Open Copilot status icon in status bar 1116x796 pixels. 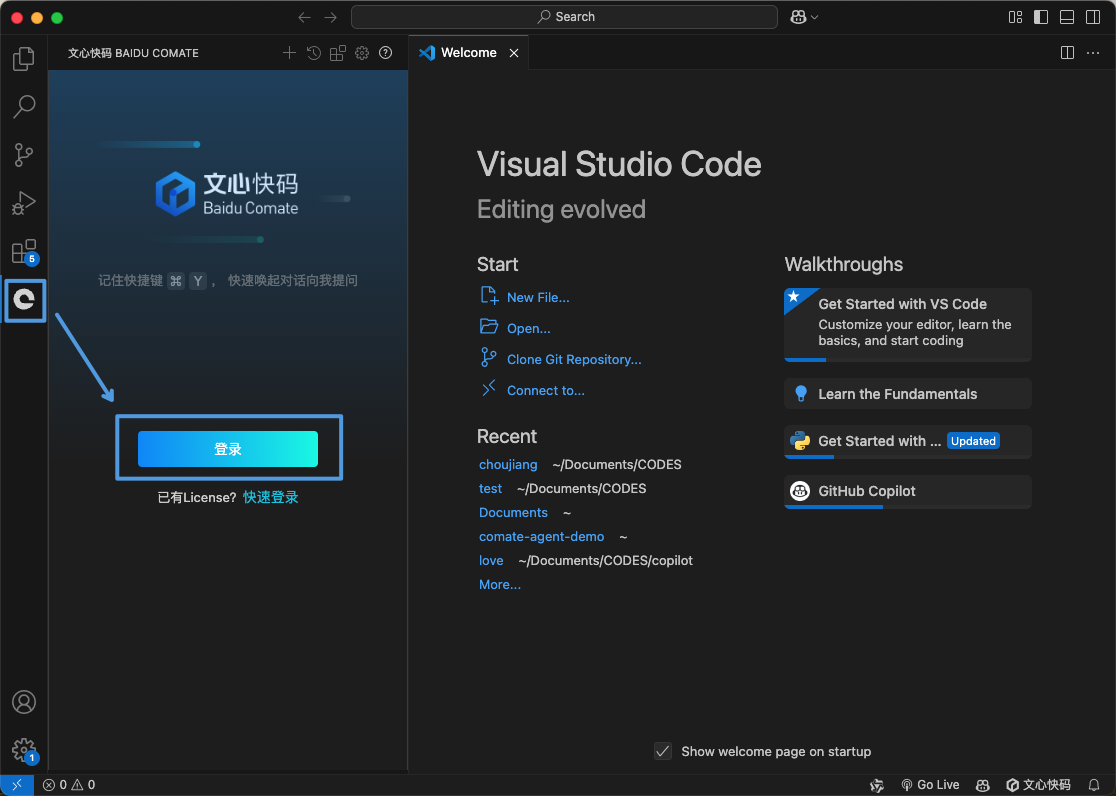[983, 785]
